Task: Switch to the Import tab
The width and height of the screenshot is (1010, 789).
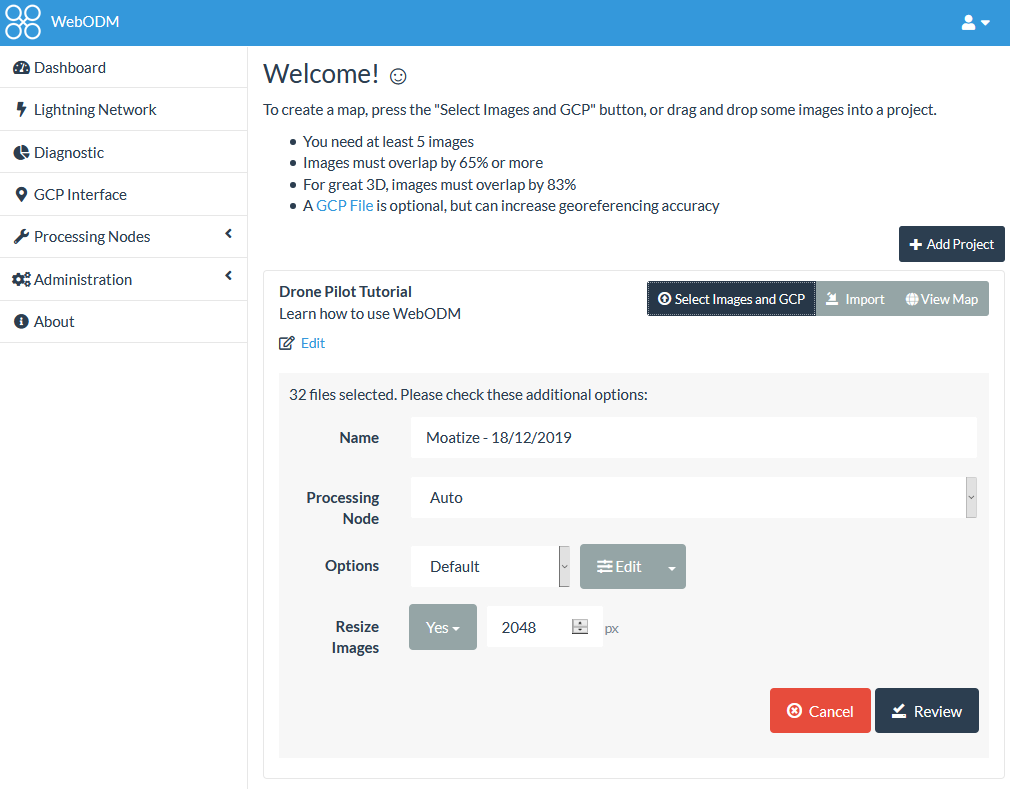Action: click(x=855, y=298)
